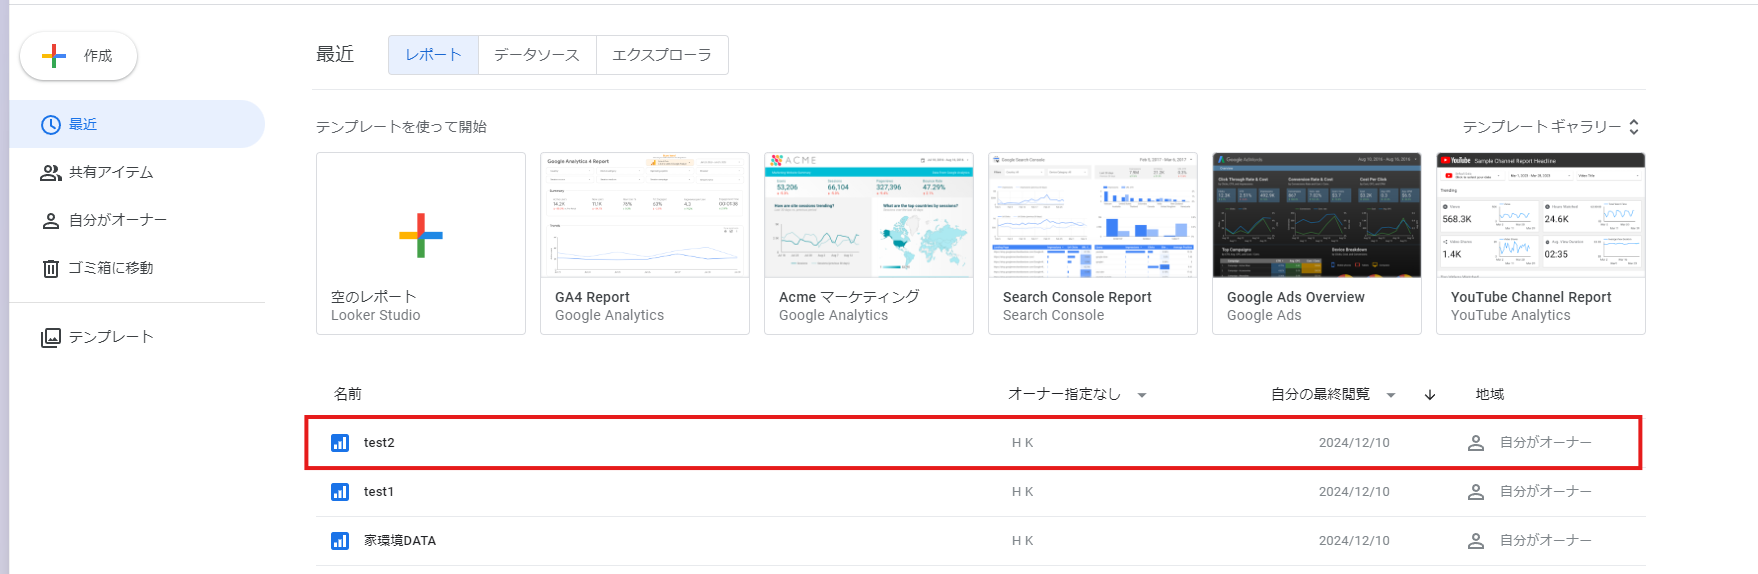Click the 2024/12/10 date in 家環境DATA row
Screen dimensions: 1758x574
pyautogui.click(x=1354, y=541)
